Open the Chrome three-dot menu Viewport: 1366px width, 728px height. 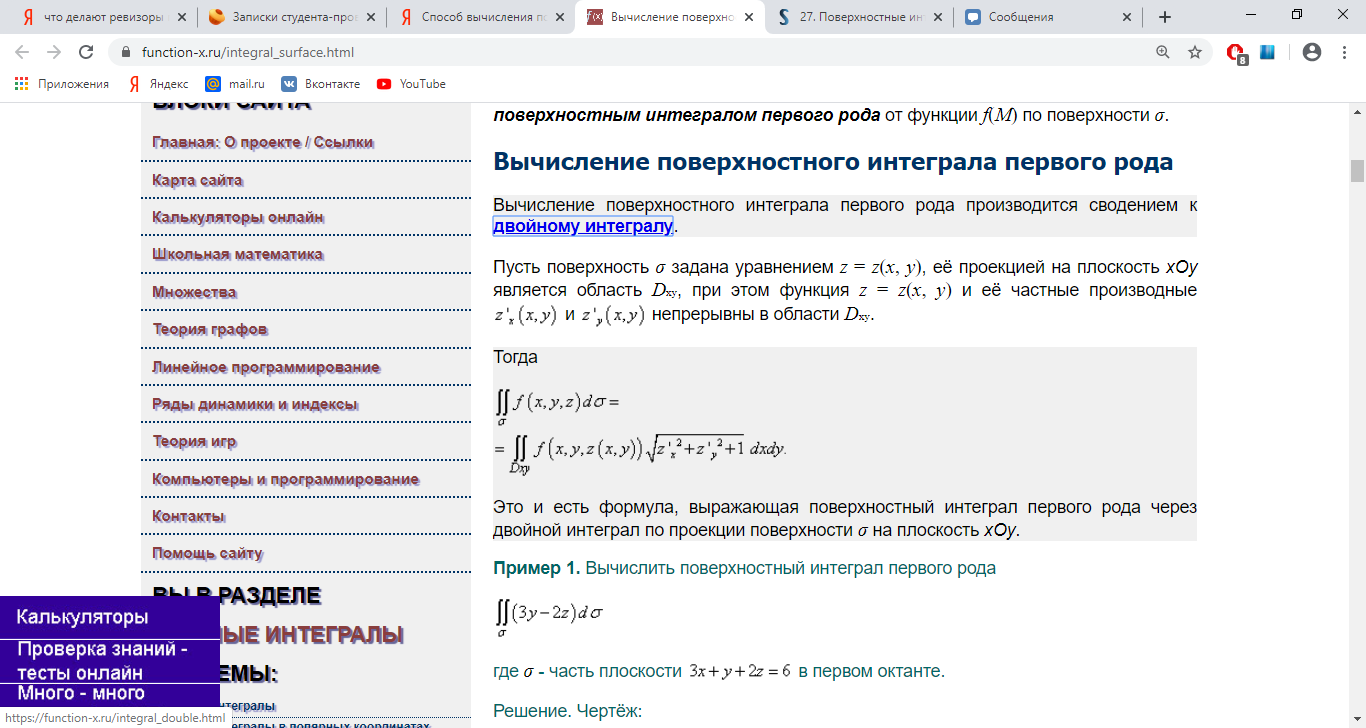coord(1343,52)
